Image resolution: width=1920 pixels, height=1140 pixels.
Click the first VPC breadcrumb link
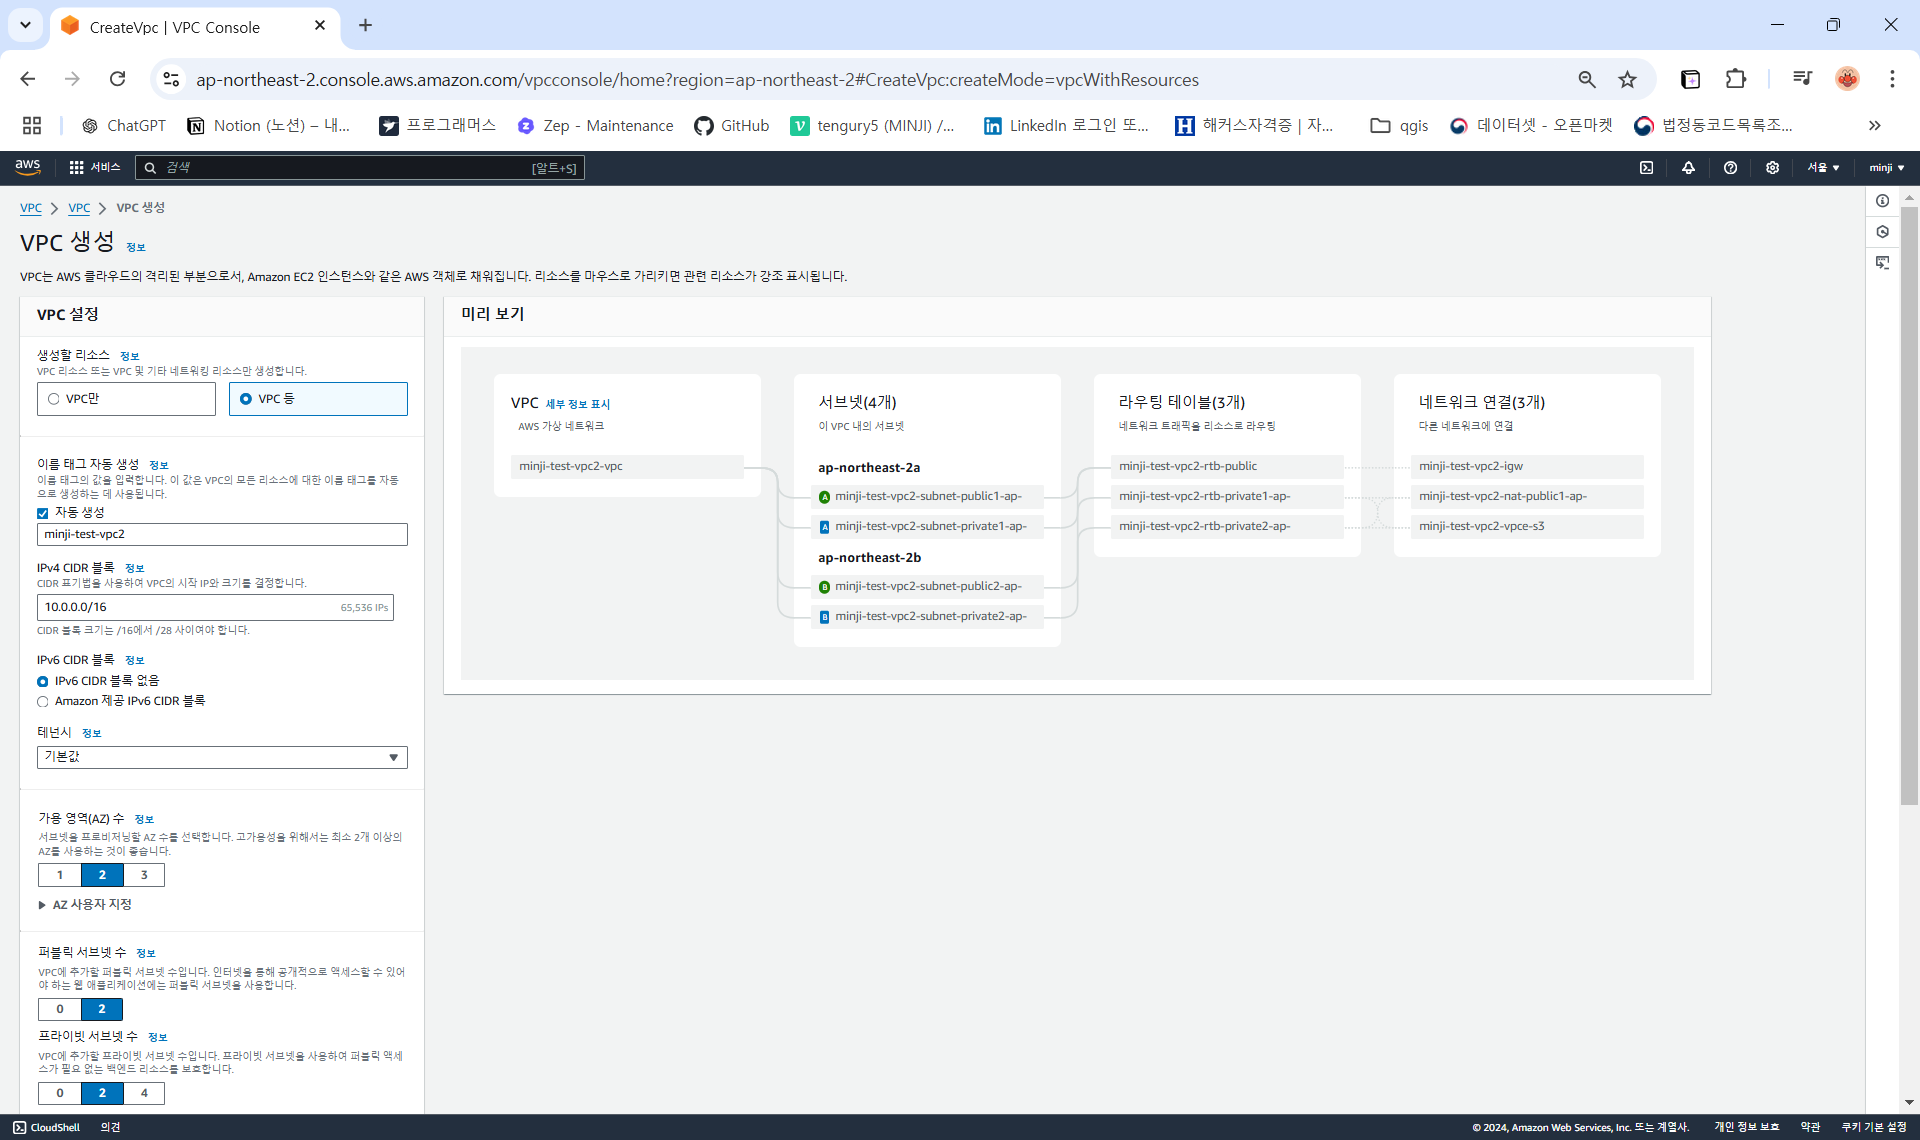(x=31, y=208)
